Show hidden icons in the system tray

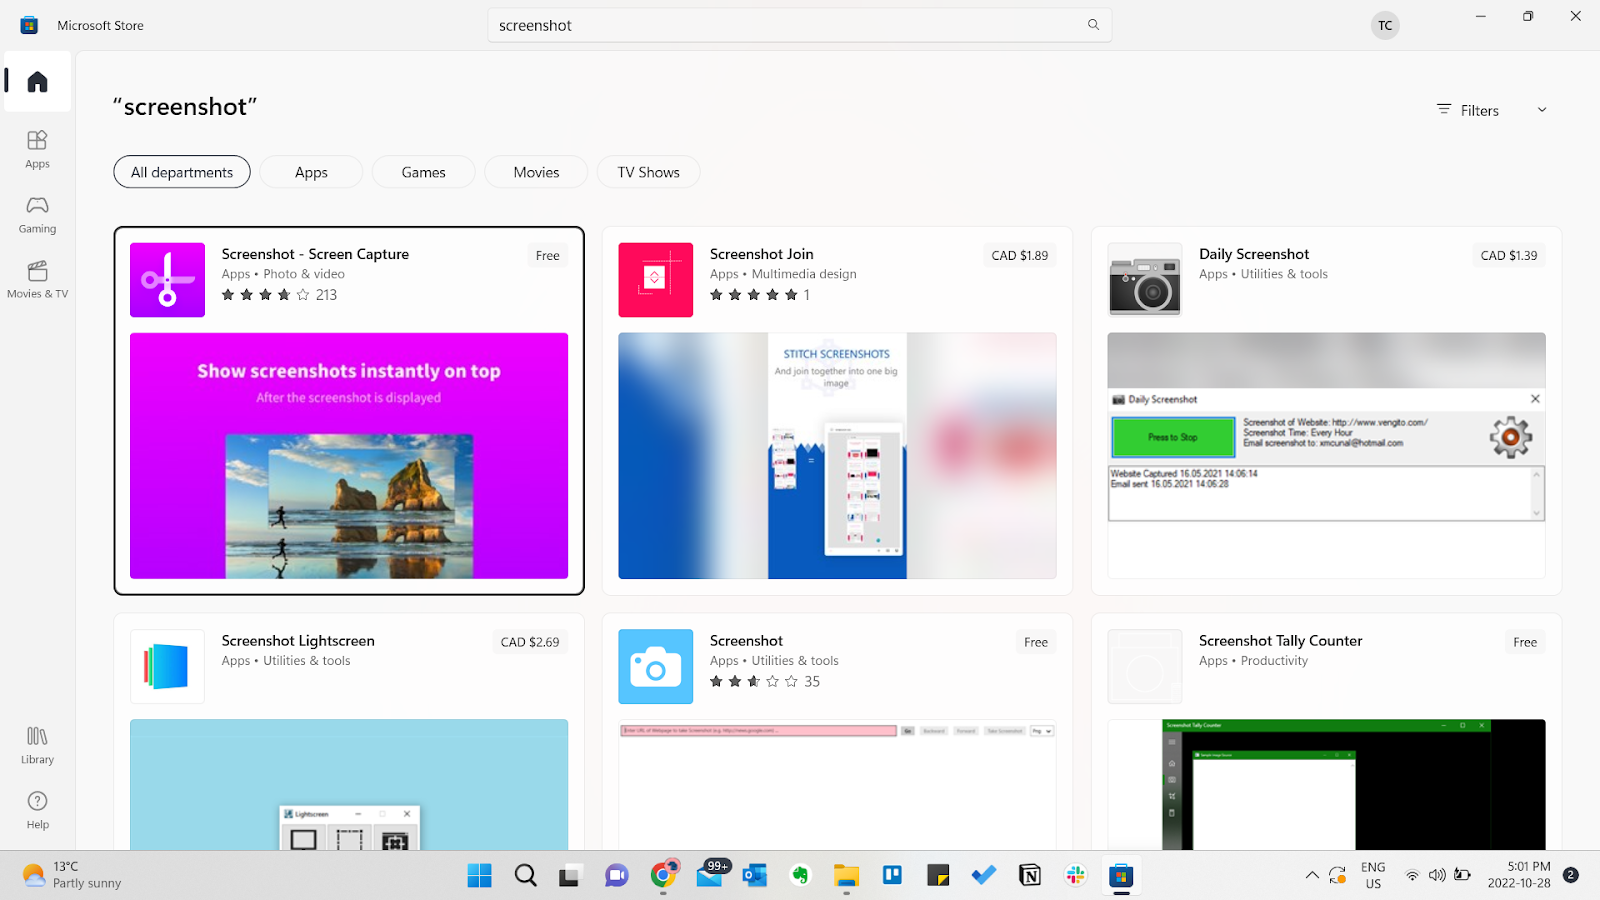pyautogui.click(x=1312, y=875)
